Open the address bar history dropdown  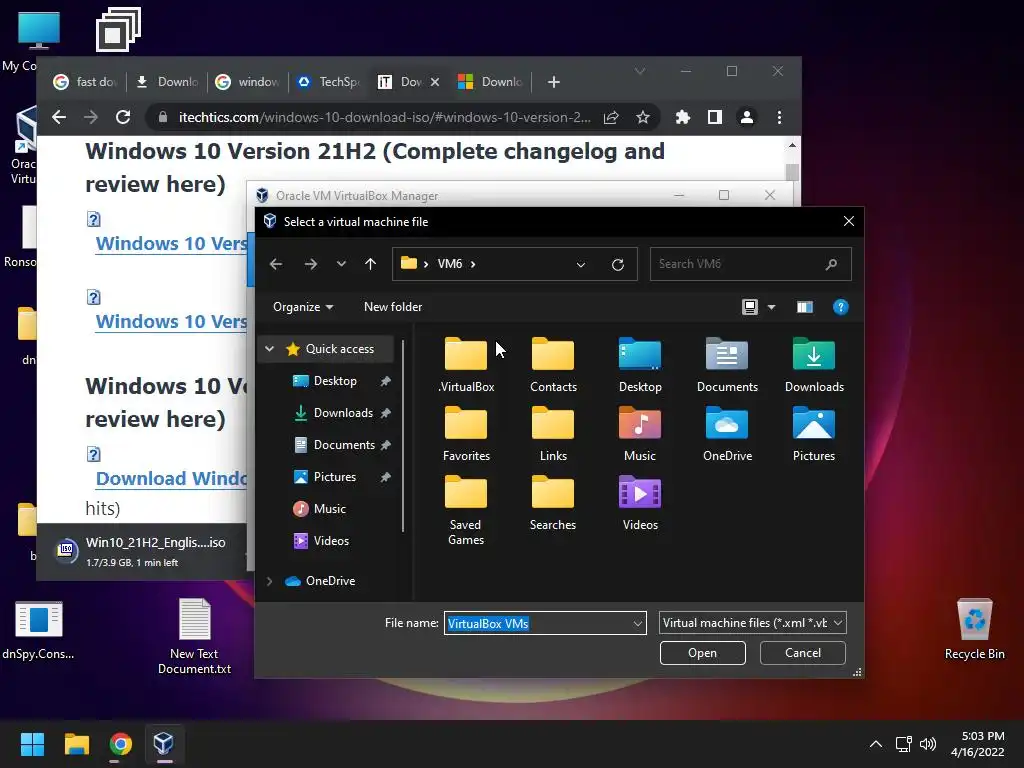tap(581, 264)
